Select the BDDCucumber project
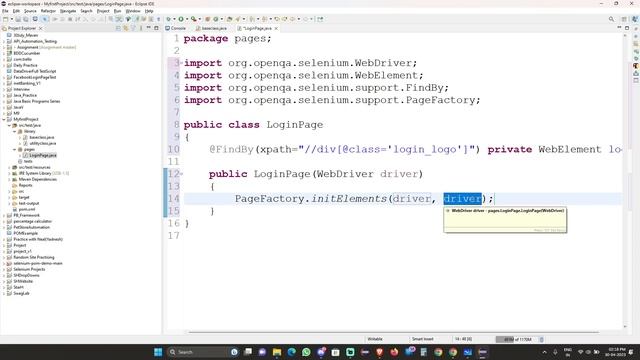The image size is (640, 360). (27, 53)
